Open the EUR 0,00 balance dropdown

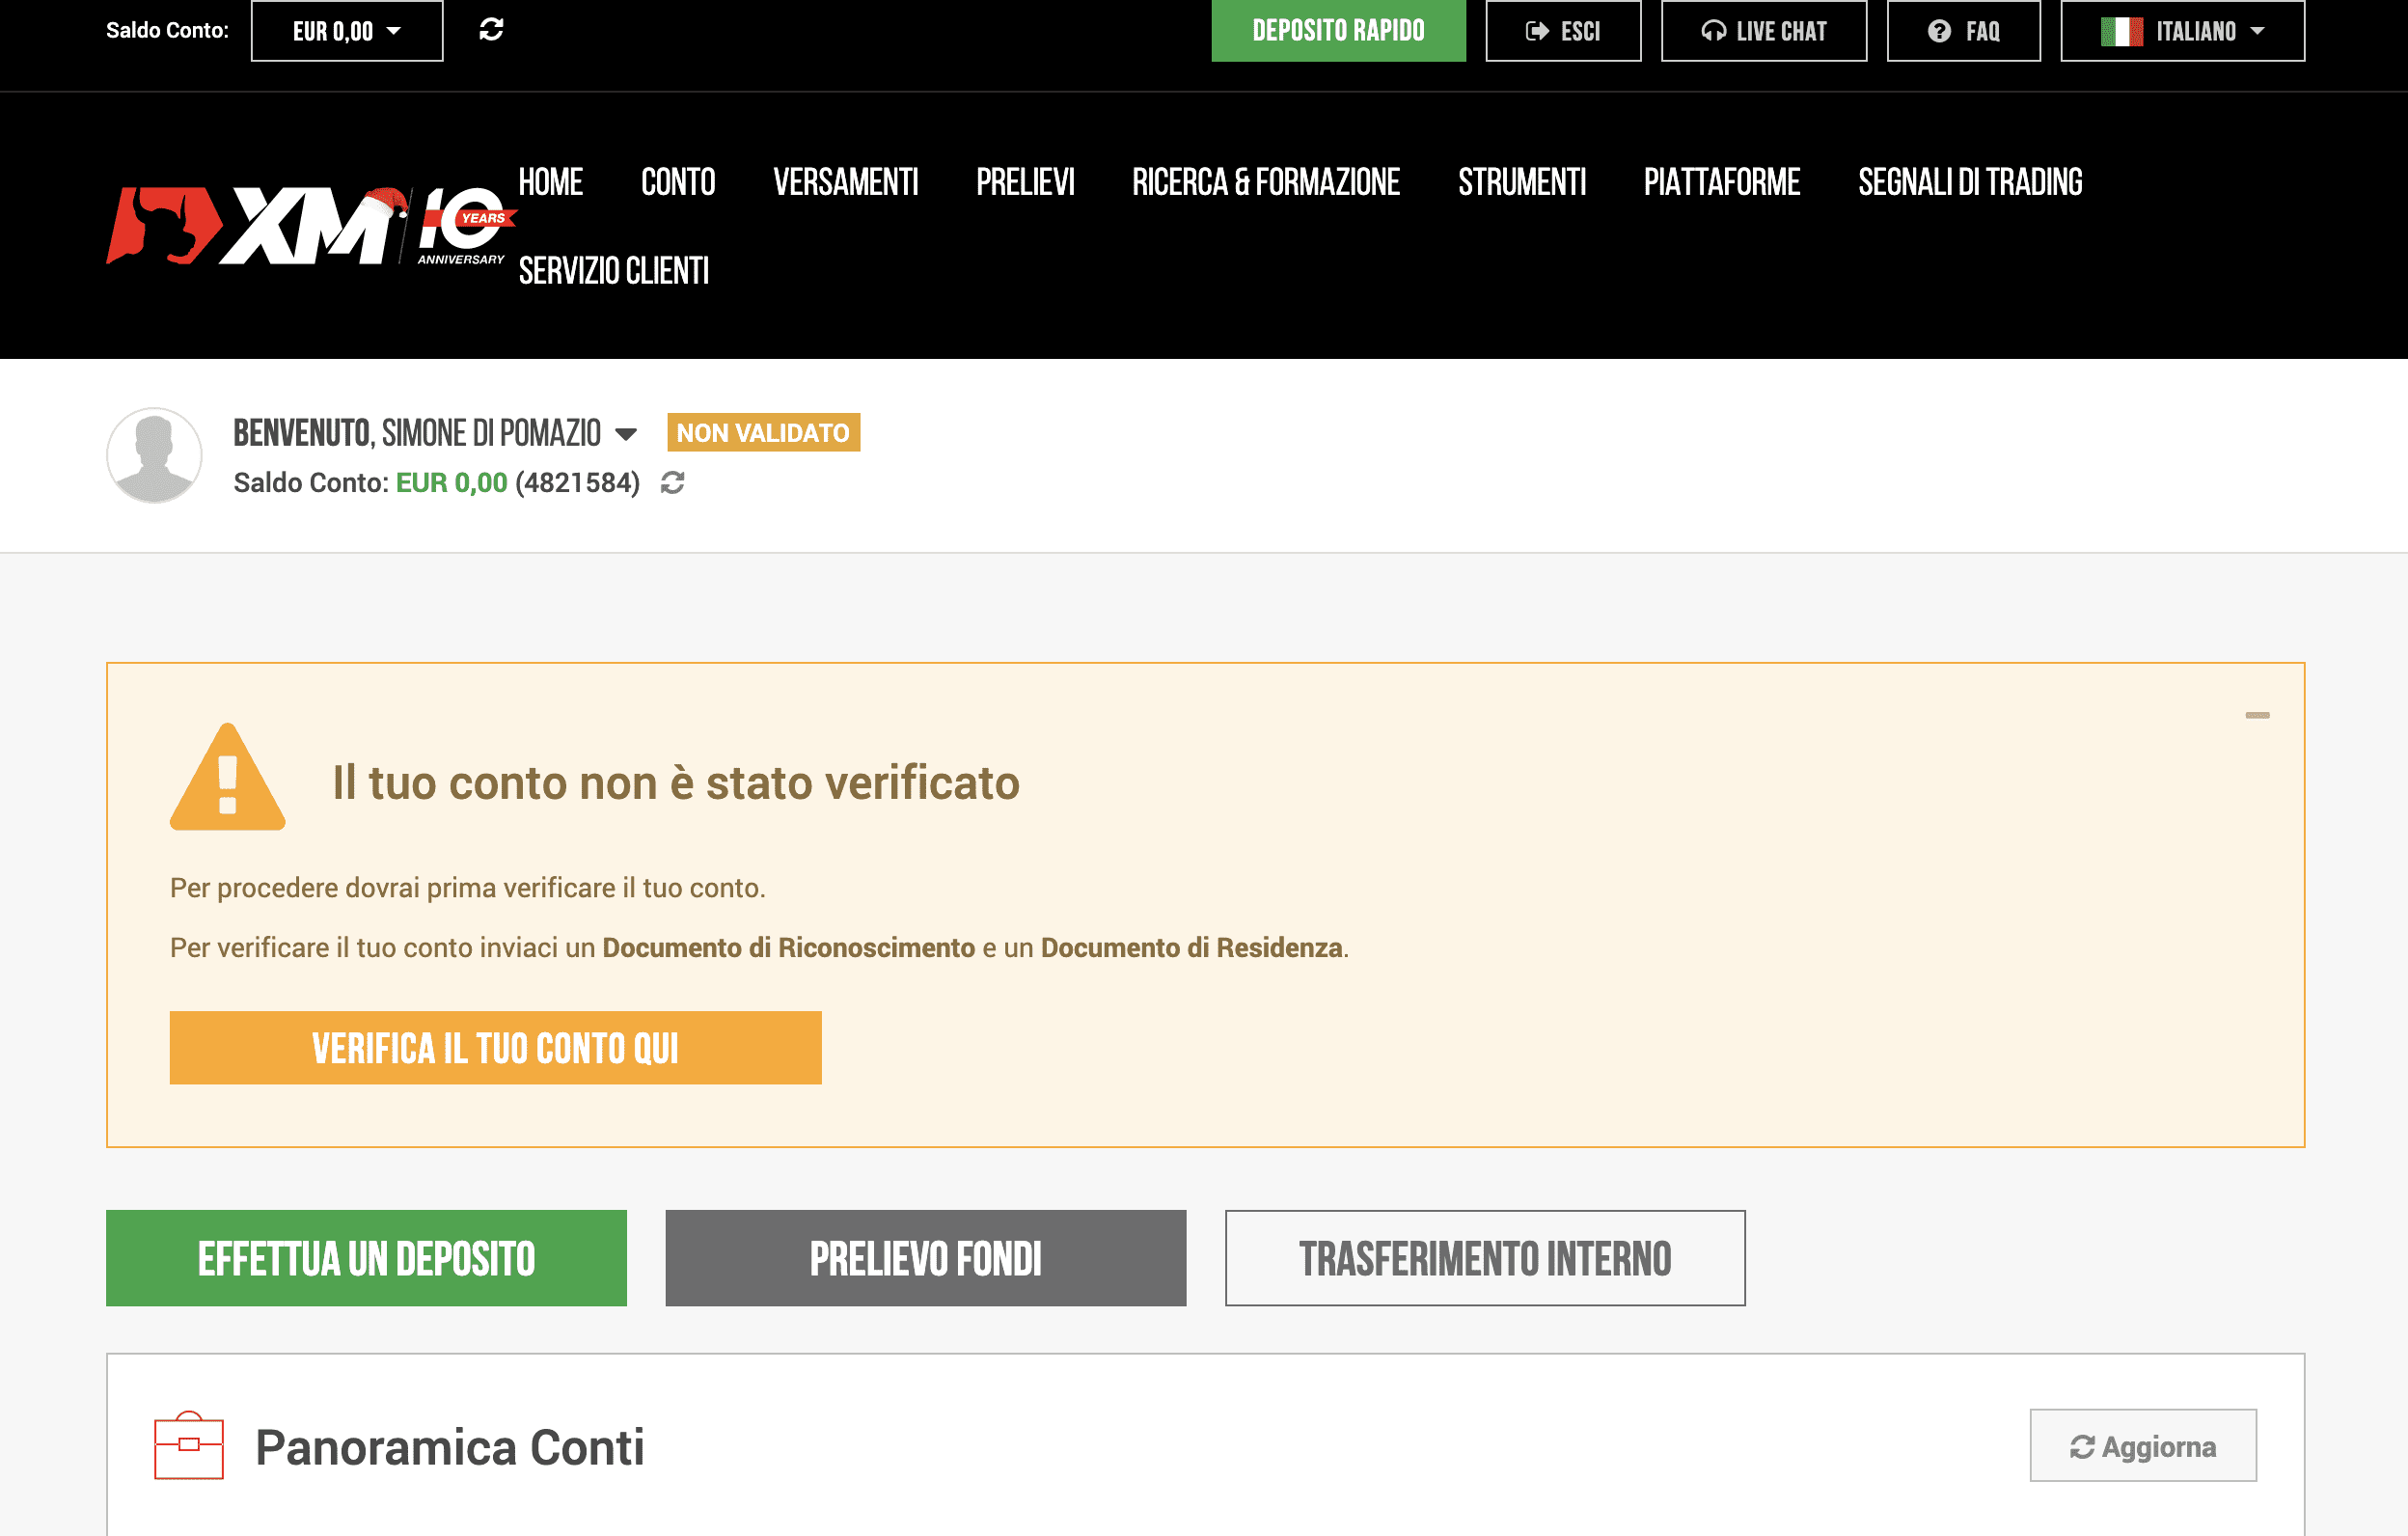click(x=346, y=31)
